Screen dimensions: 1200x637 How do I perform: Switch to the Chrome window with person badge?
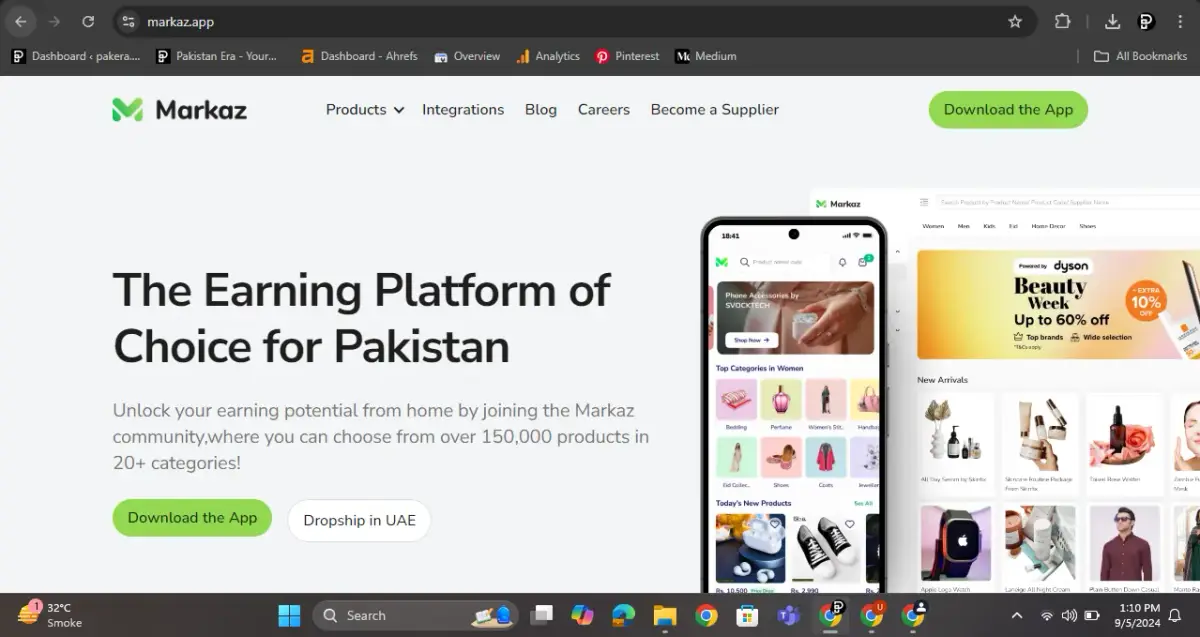[913, 615]
